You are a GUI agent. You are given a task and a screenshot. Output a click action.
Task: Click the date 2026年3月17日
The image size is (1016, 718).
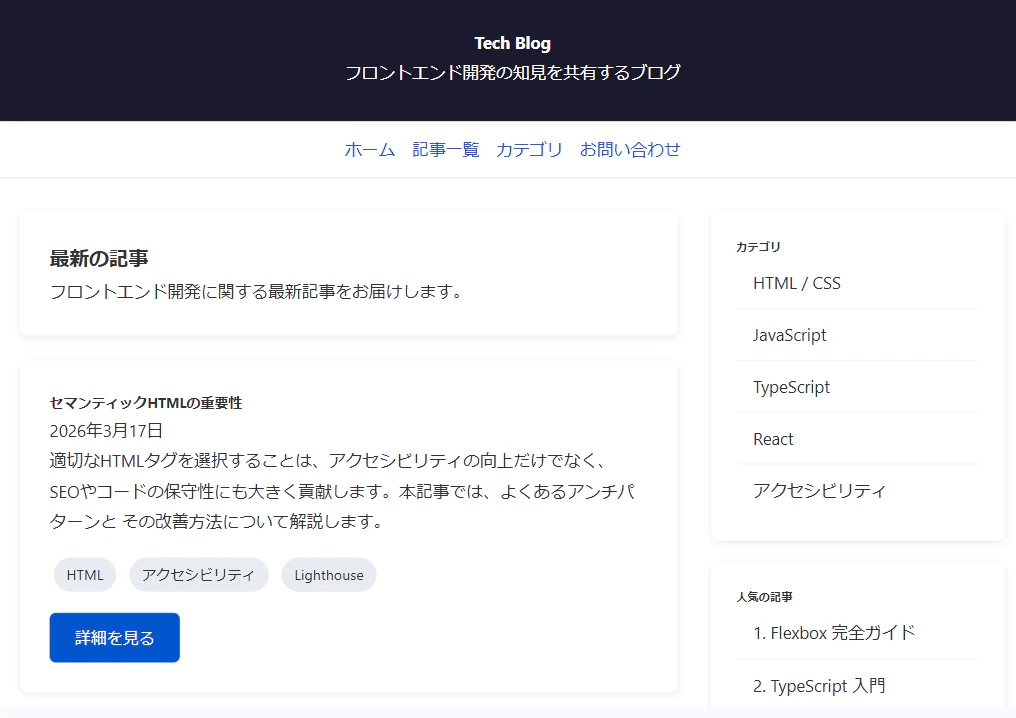click(x=106, y=430)
